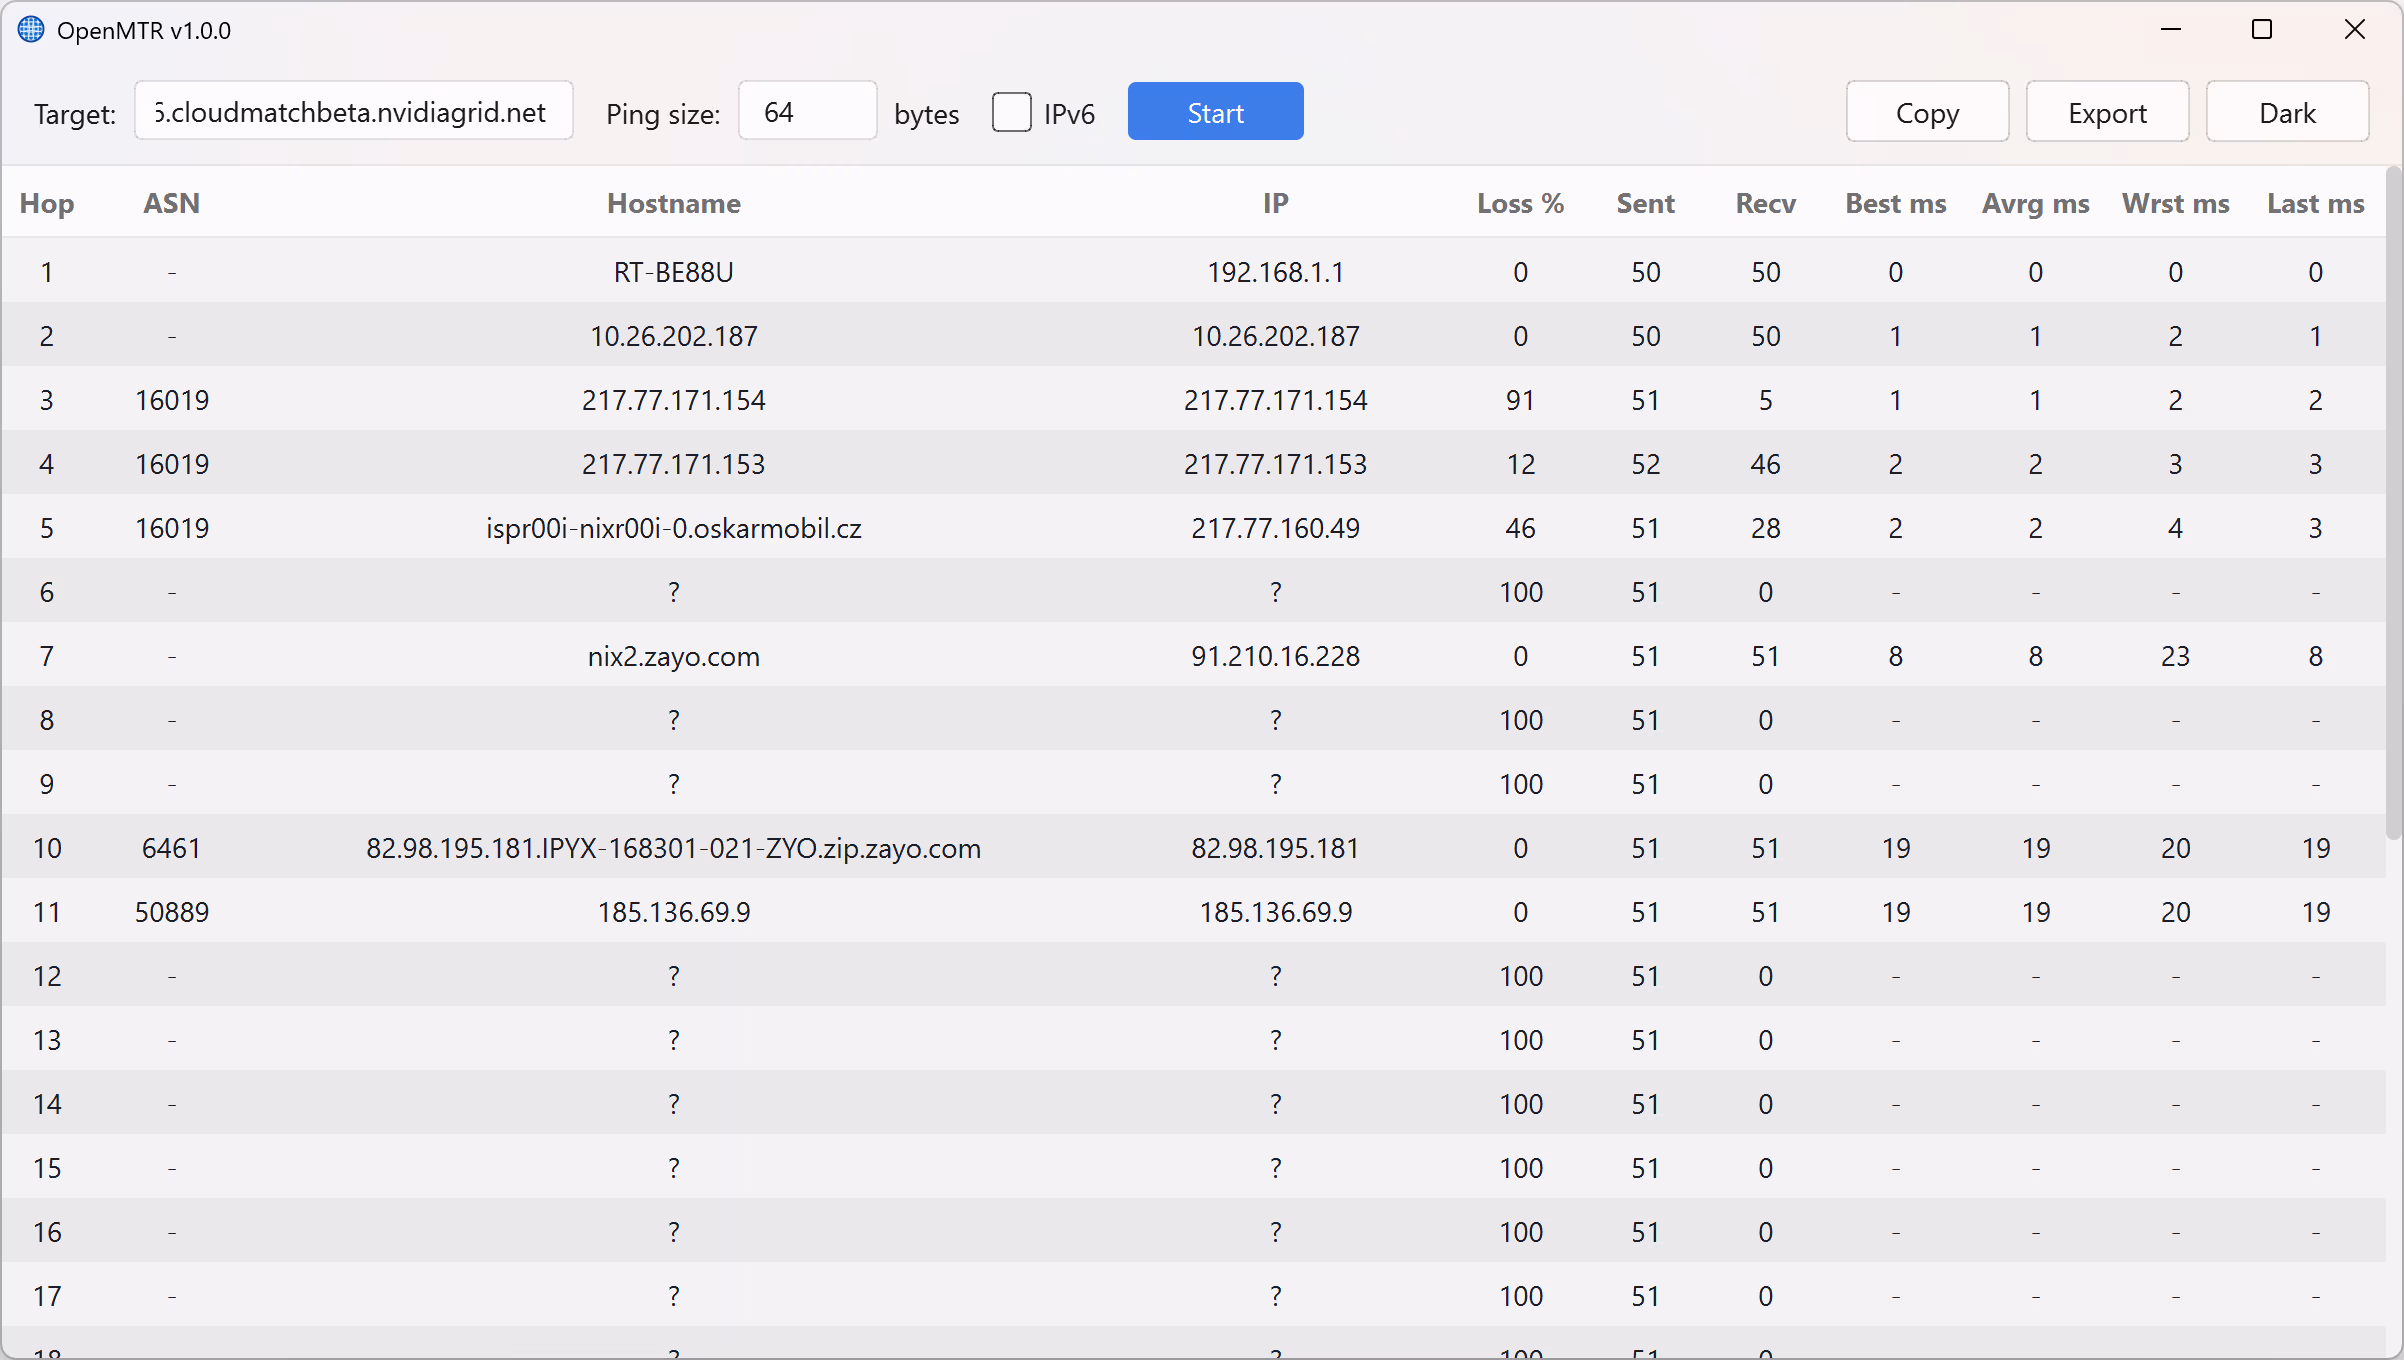
Task: Click the ispr00i-nixr00i-0.oskarmobil.cz hostname
Action: (x=673, y=527)
